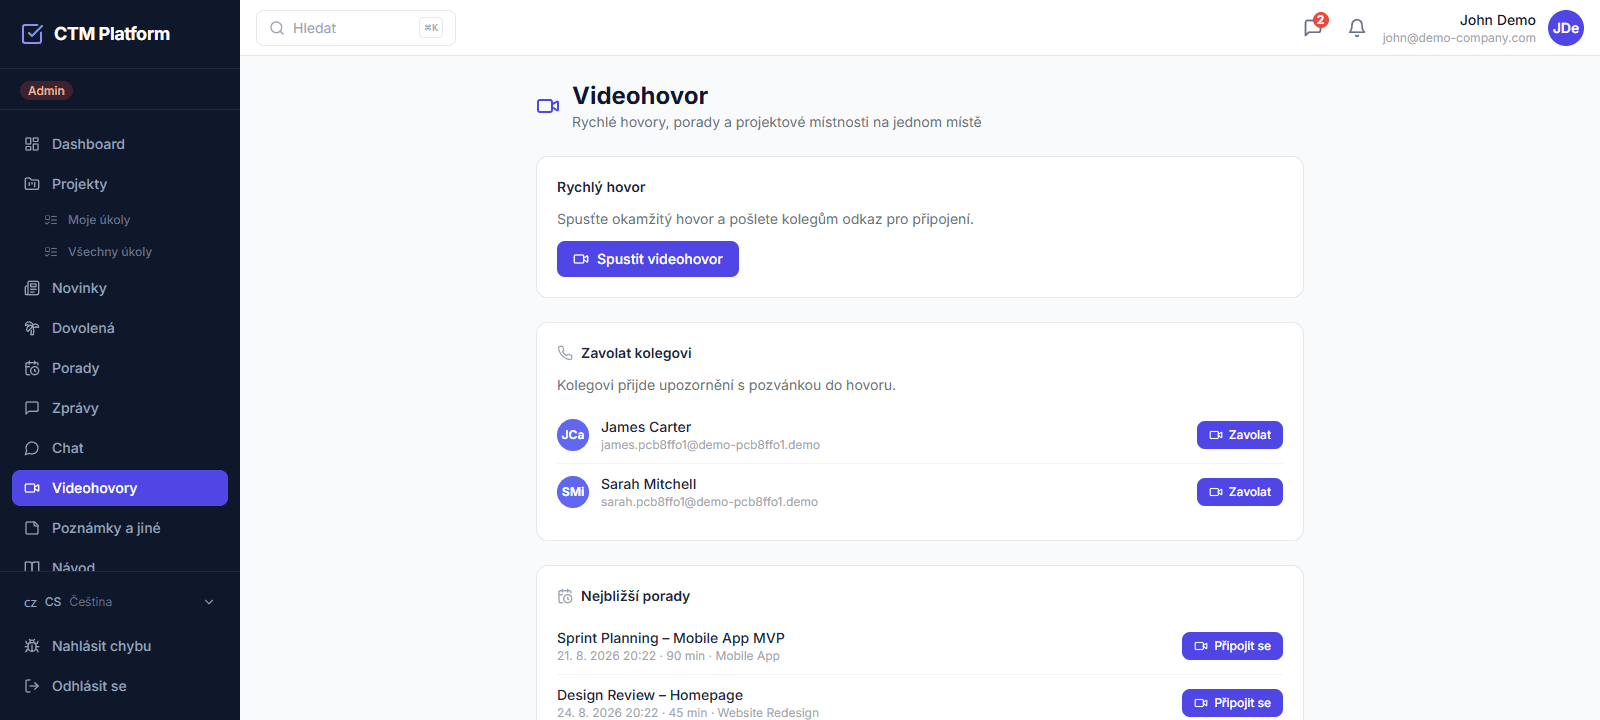The height and width of the screenshot is (720, 1600).
Task: Open Dashboard in the sidebar
Action: tap(120, 144)
